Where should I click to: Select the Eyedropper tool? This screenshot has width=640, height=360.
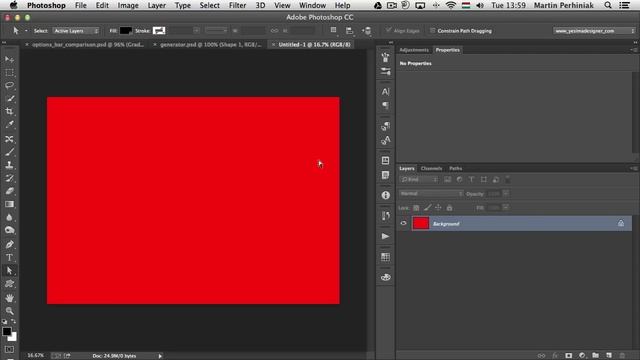(x=9, y=124)
